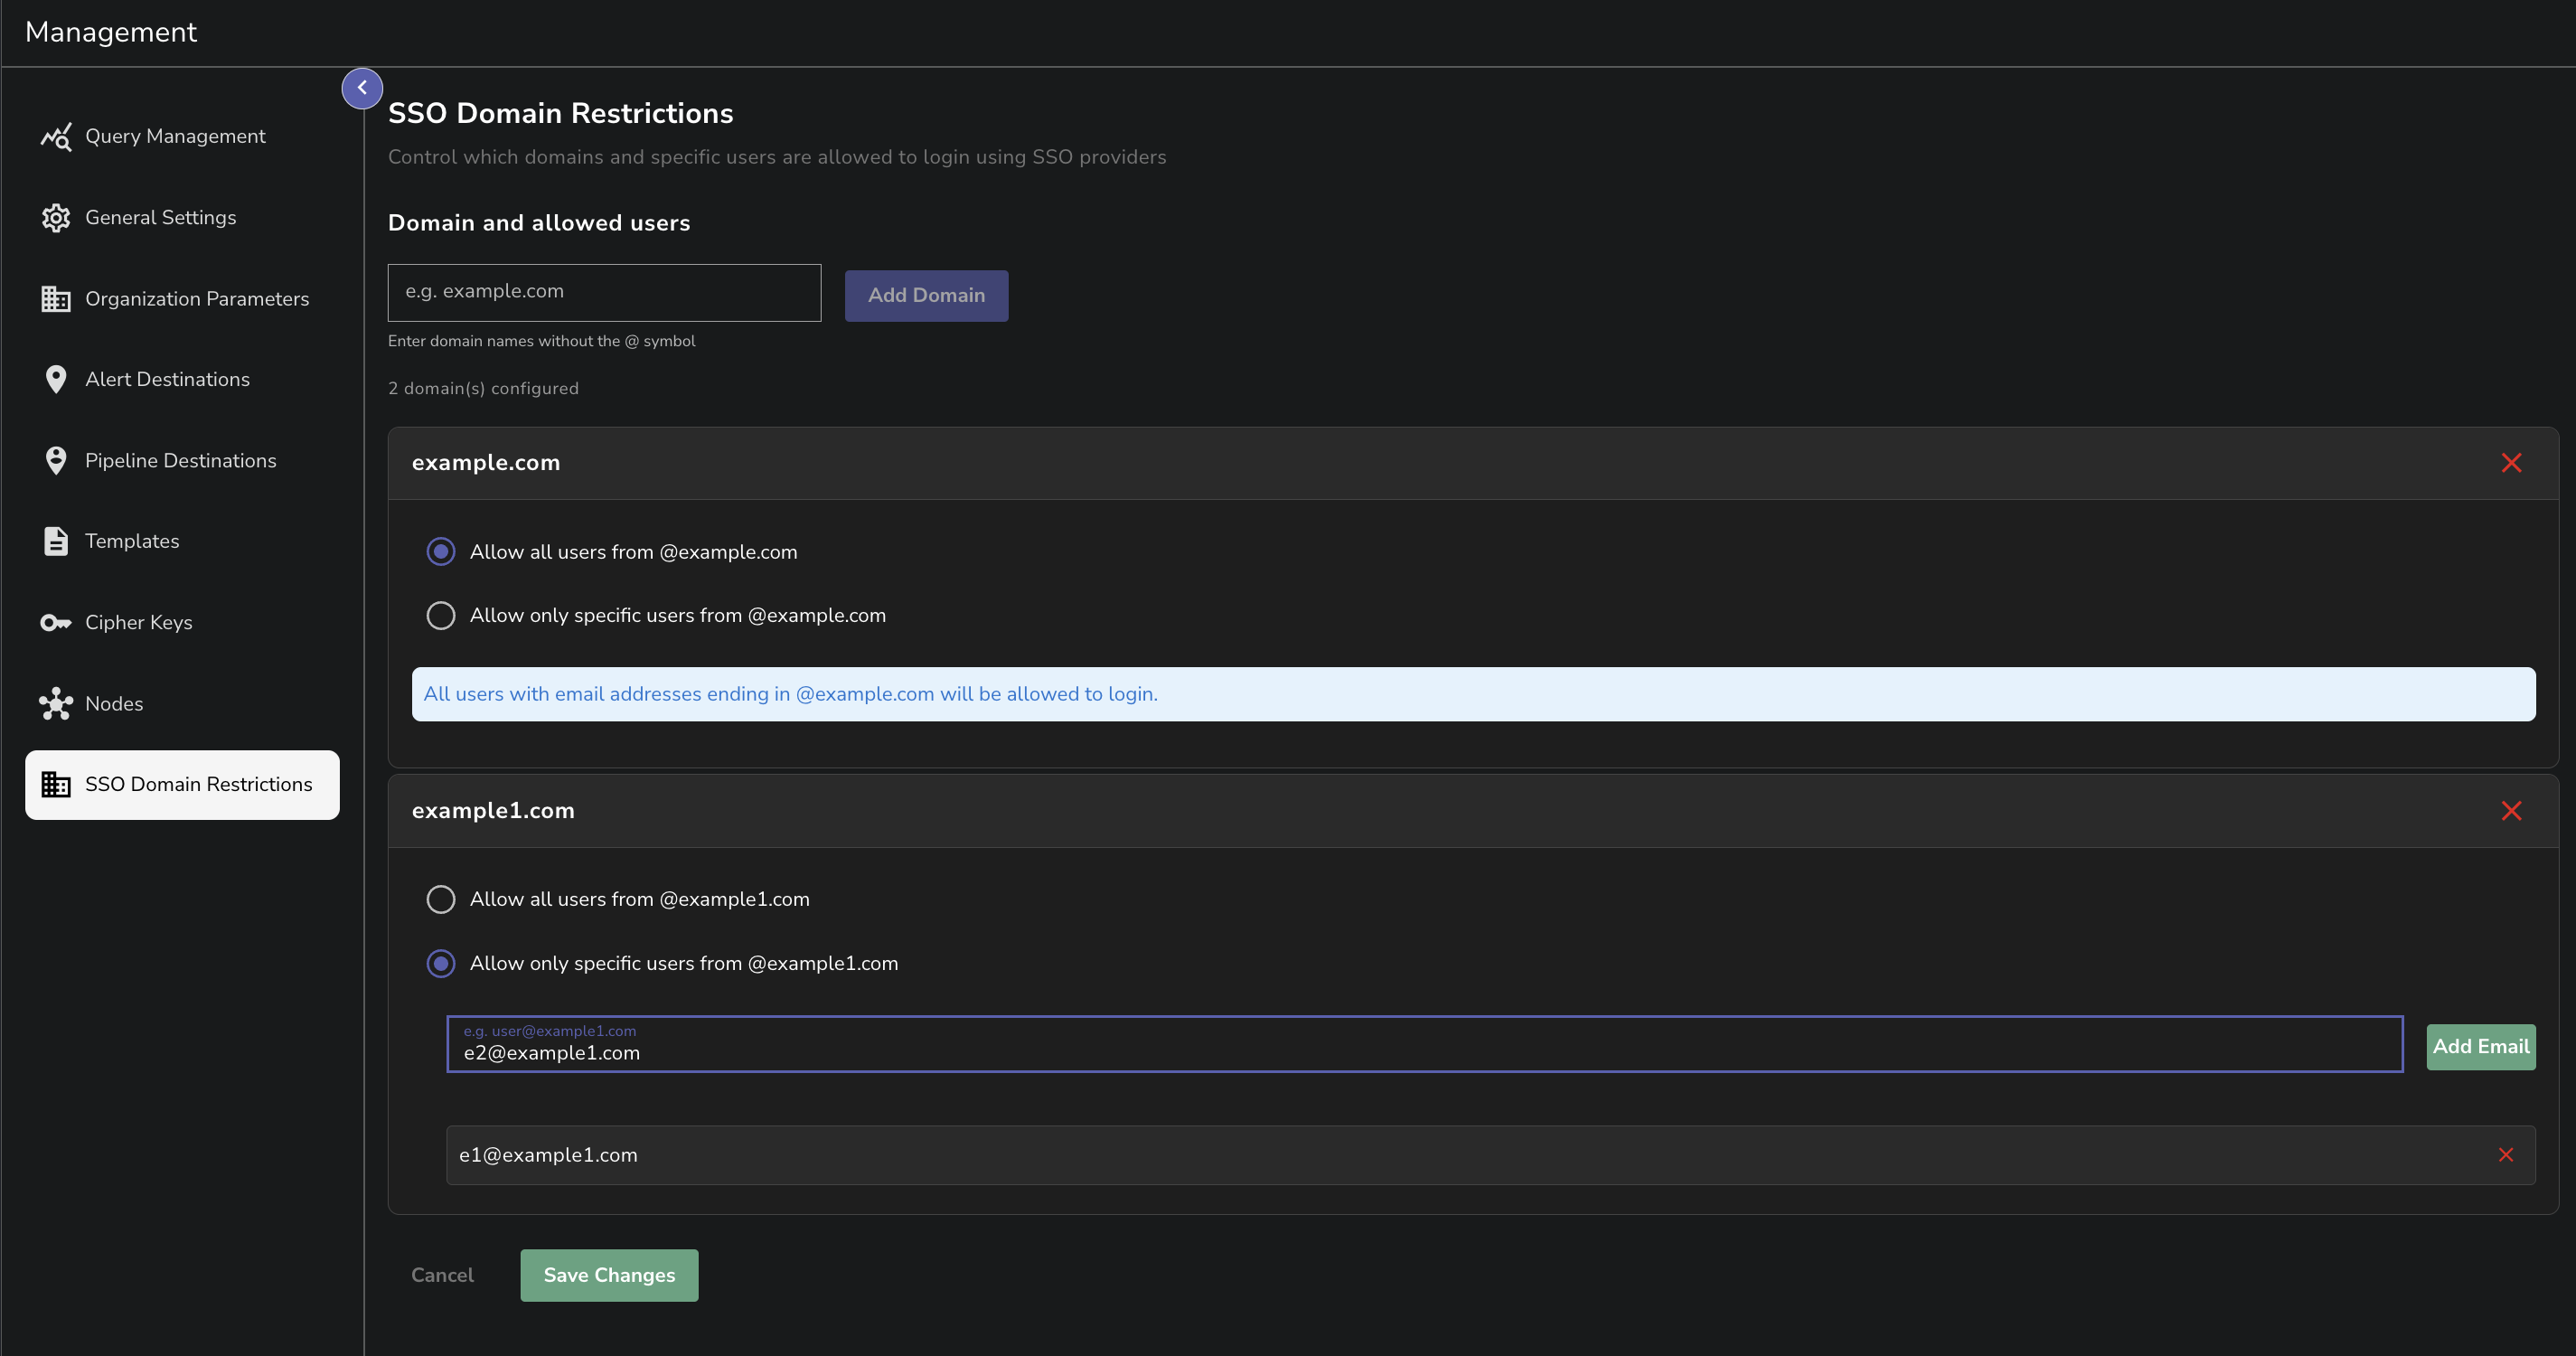2576x1356 pixels.
Task: Click the General Settings gear icon
Action: [56, 217]
